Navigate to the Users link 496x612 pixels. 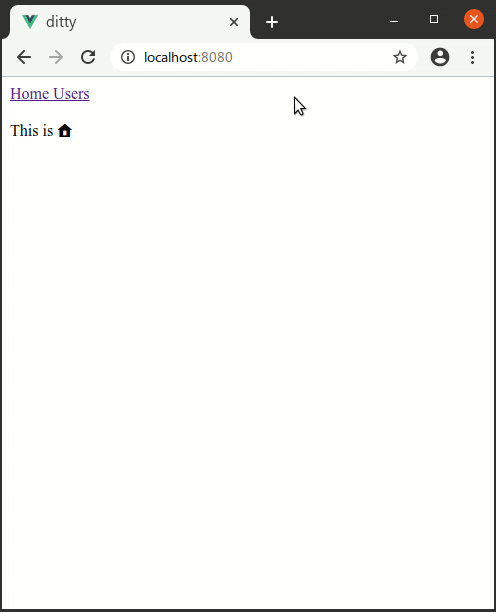pyautogui.click(x=71, y=94)
